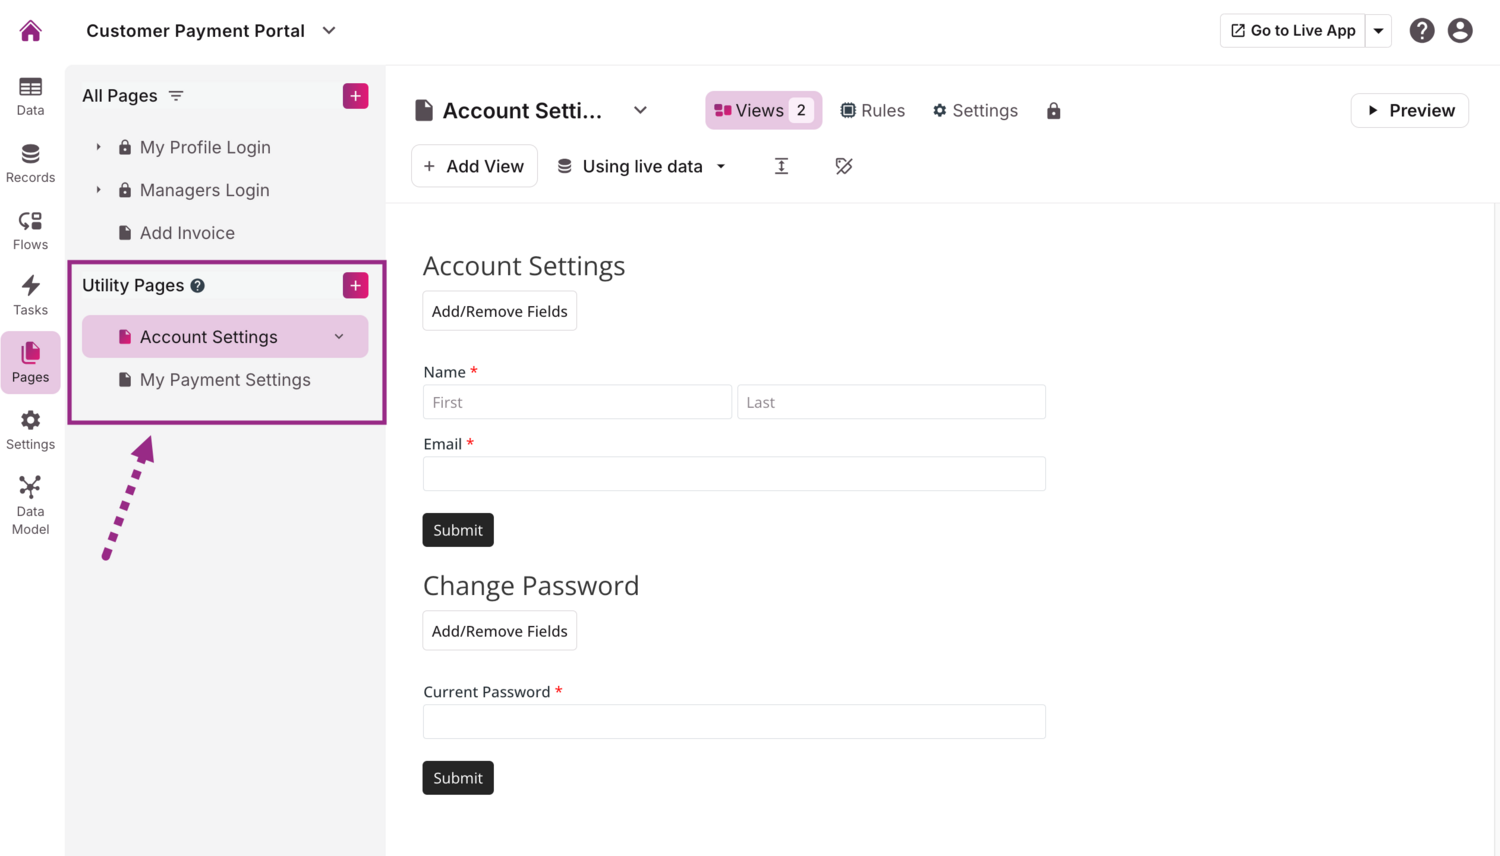The height and width of the screenshot is (856, 1500).
Task: Open Customer Payment Portal app dropdown
Action: pos(329,31)
